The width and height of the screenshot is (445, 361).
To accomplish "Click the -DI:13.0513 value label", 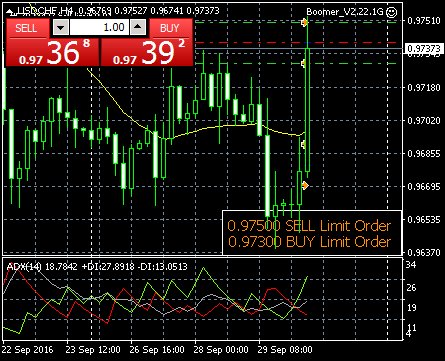I will [163, 267].
